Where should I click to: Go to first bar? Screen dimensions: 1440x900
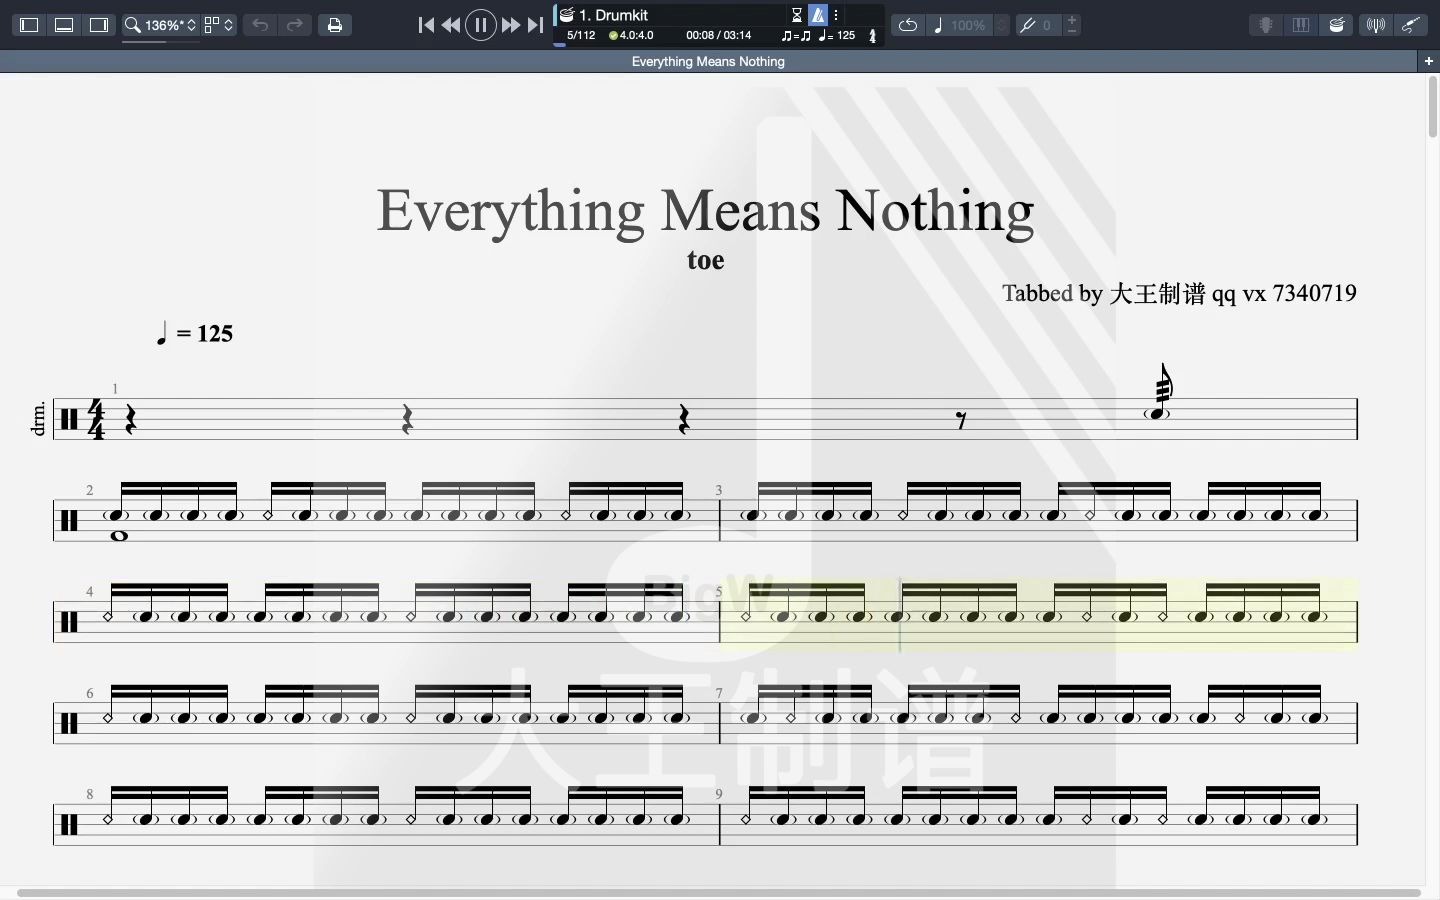(426, 25)
